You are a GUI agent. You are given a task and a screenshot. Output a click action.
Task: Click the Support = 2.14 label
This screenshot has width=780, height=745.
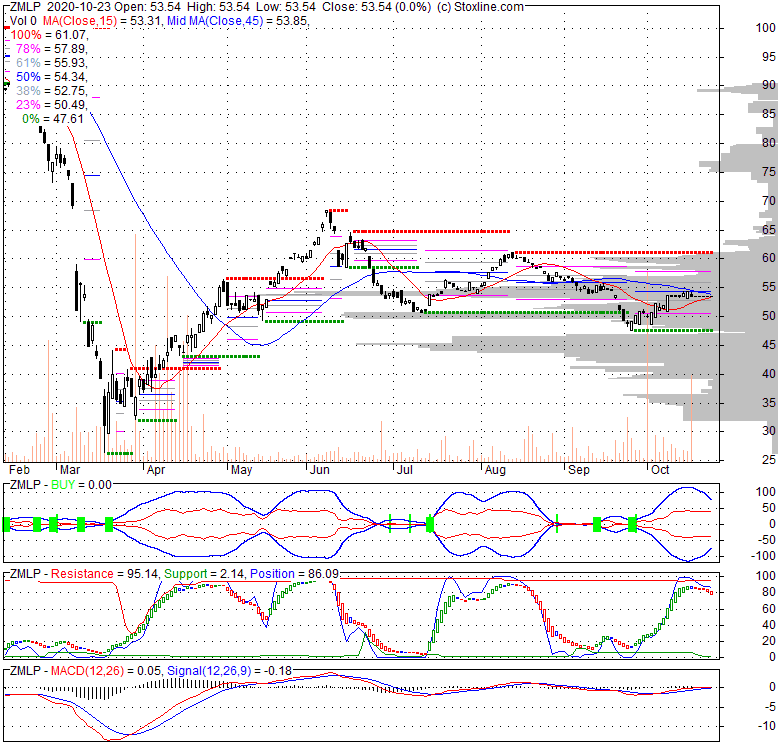click(204, 573)
